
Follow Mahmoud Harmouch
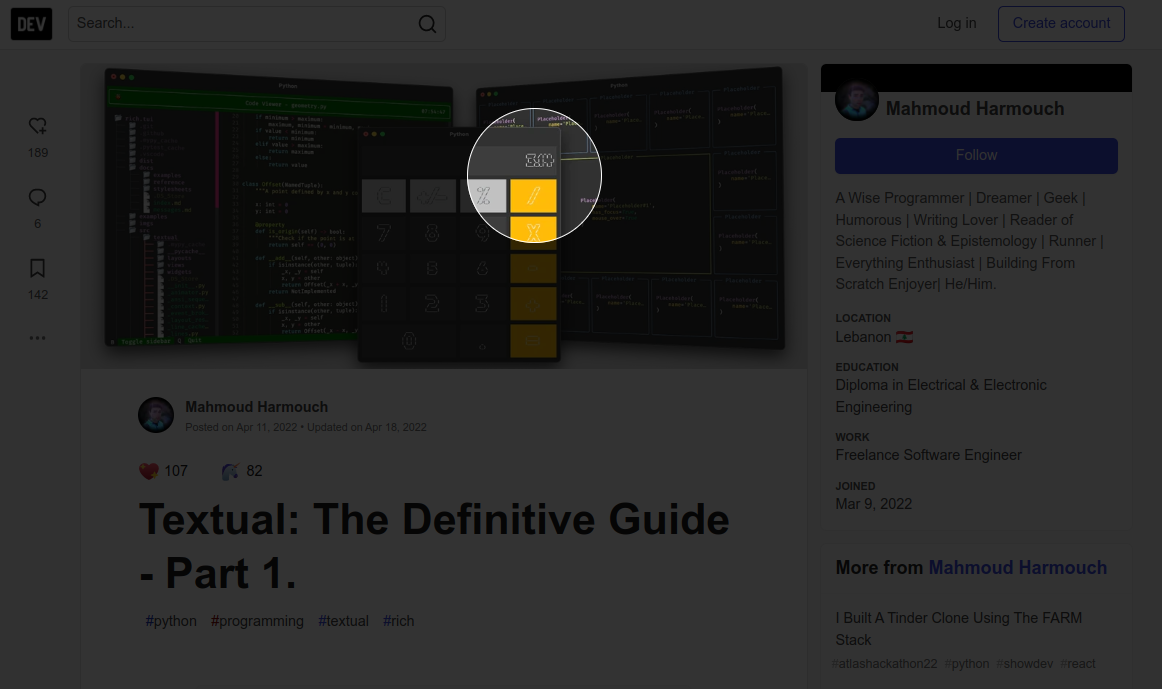pos(976,156)
